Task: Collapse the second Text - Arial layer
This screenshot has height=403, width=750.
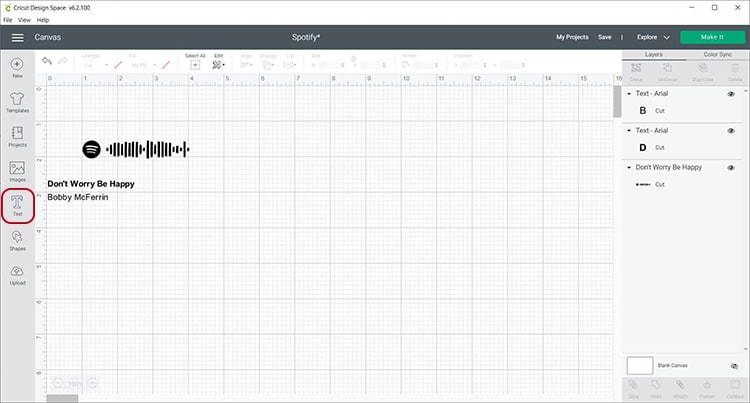Action: pos(629,131)
